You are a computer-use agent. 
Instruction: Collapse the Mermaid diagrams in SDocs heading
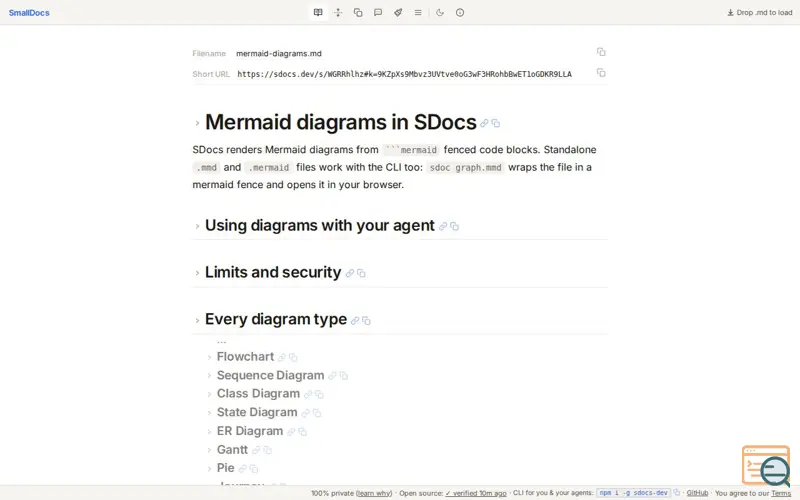tap(197, 123)
